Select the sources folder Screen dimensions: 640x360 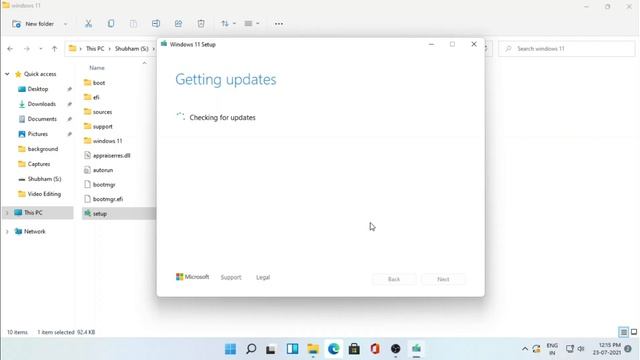pos(102,112)
